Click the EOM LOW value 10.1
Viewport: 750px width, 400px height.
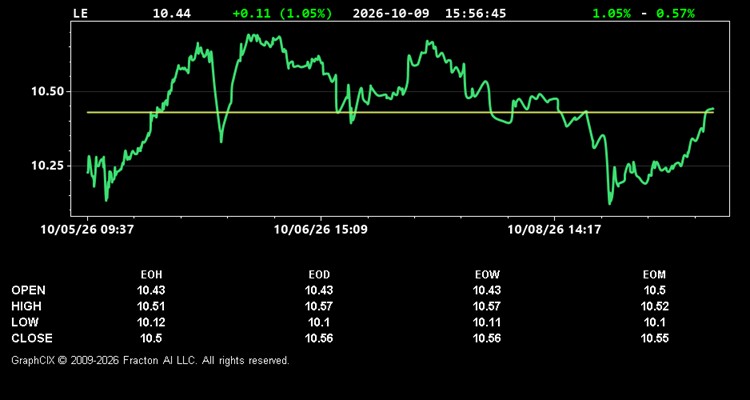point(654,322)
